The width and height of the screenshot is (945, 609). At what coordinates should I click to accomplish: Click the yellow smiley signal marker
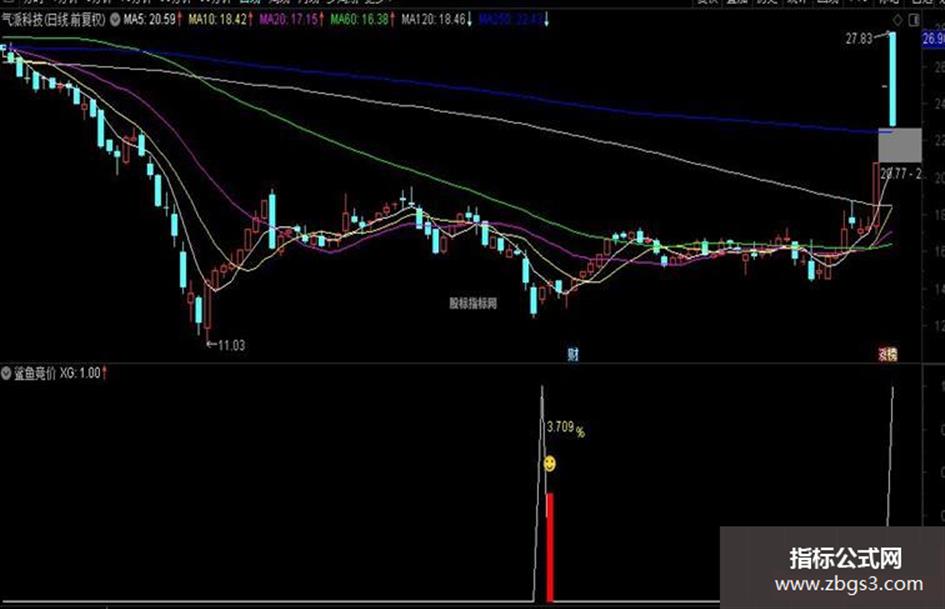coord(550,464)
